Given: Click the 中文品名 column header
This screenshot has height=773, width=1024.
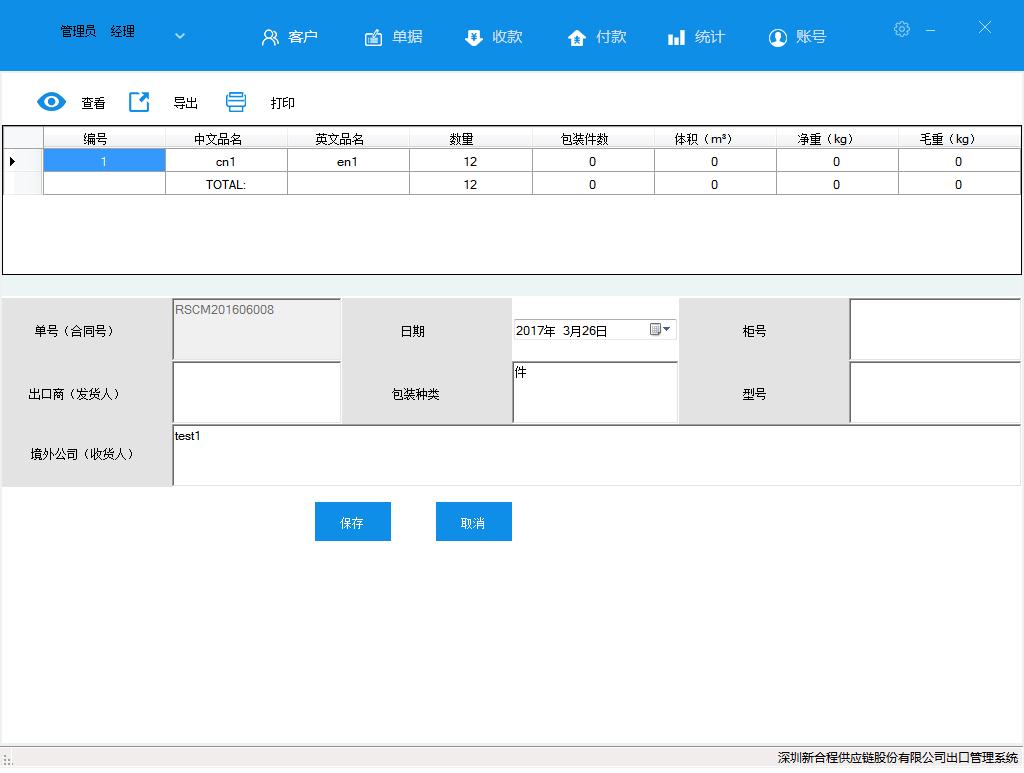Looking at the screenshot, I should click(x=226, y=138).
